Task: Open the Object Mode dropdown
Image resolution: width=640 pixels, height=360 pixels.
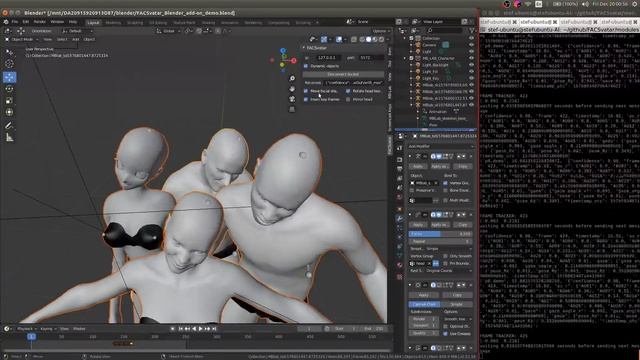Action: click(x=22, y=40)
